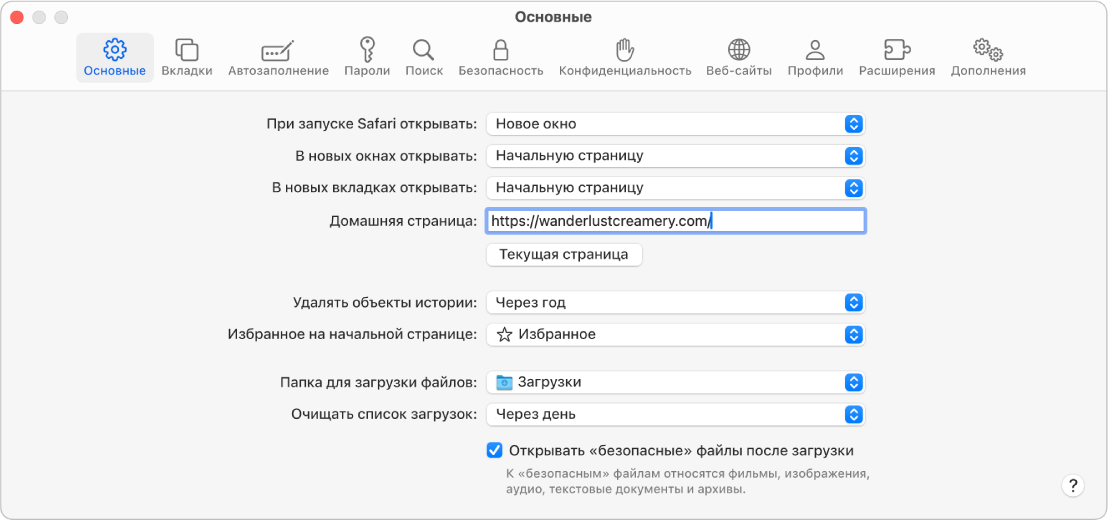
Task: Open the Поиск magnifier pane
Action: coord(424,57)
